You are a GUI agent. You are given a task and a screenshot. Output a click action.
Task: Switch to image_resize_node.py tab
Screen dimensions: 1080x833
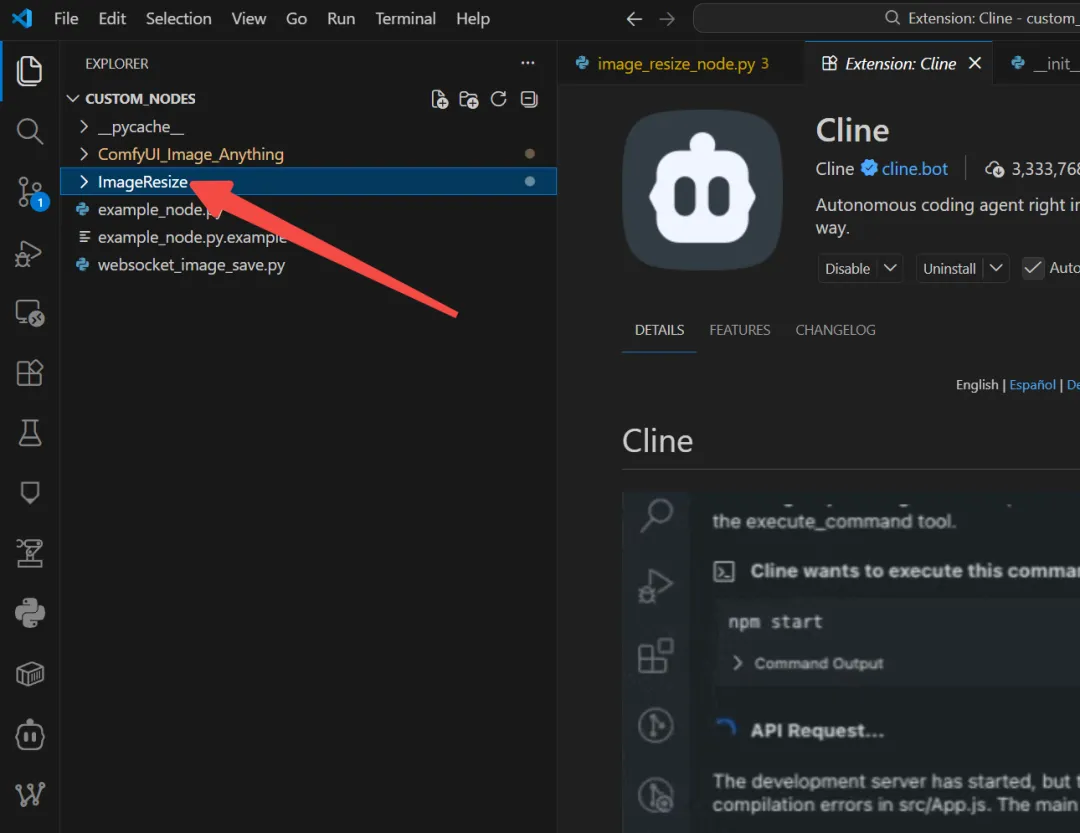pyautogui.click(x=681, y=63)
